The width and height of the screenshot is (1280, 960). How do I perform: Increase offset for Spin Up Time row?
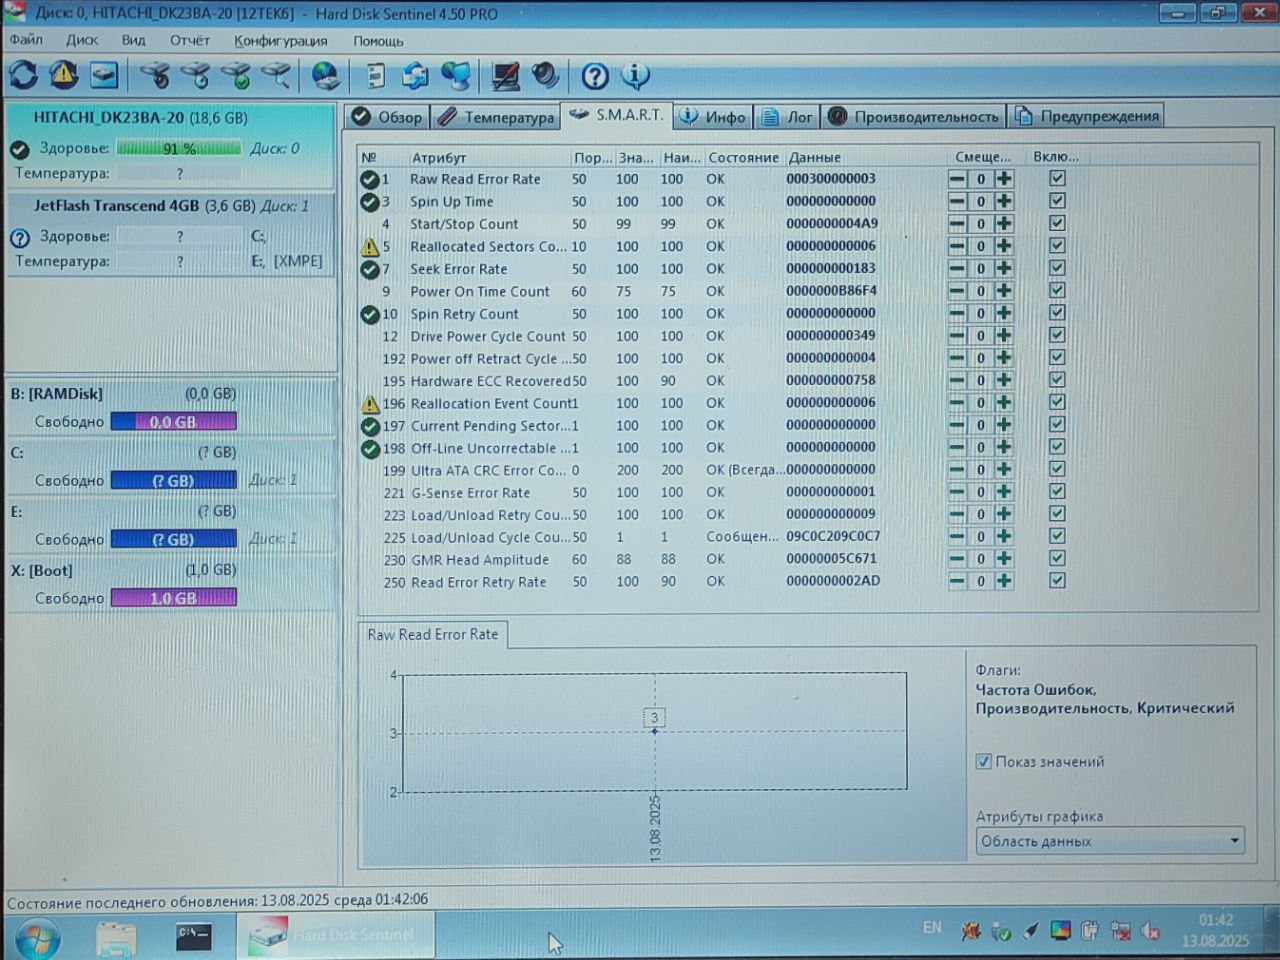pos(1004,201)
